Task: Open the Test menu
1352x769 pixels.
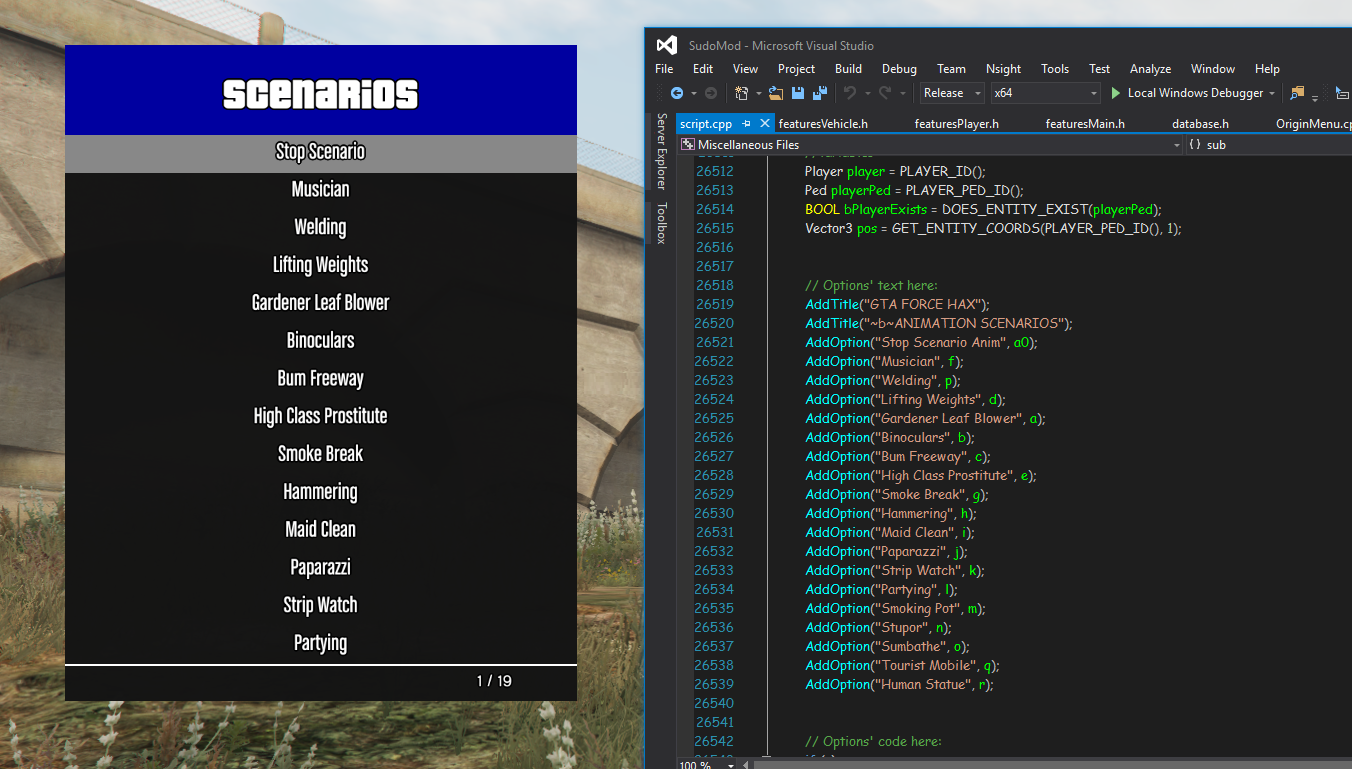Action: coord(1099,69)
